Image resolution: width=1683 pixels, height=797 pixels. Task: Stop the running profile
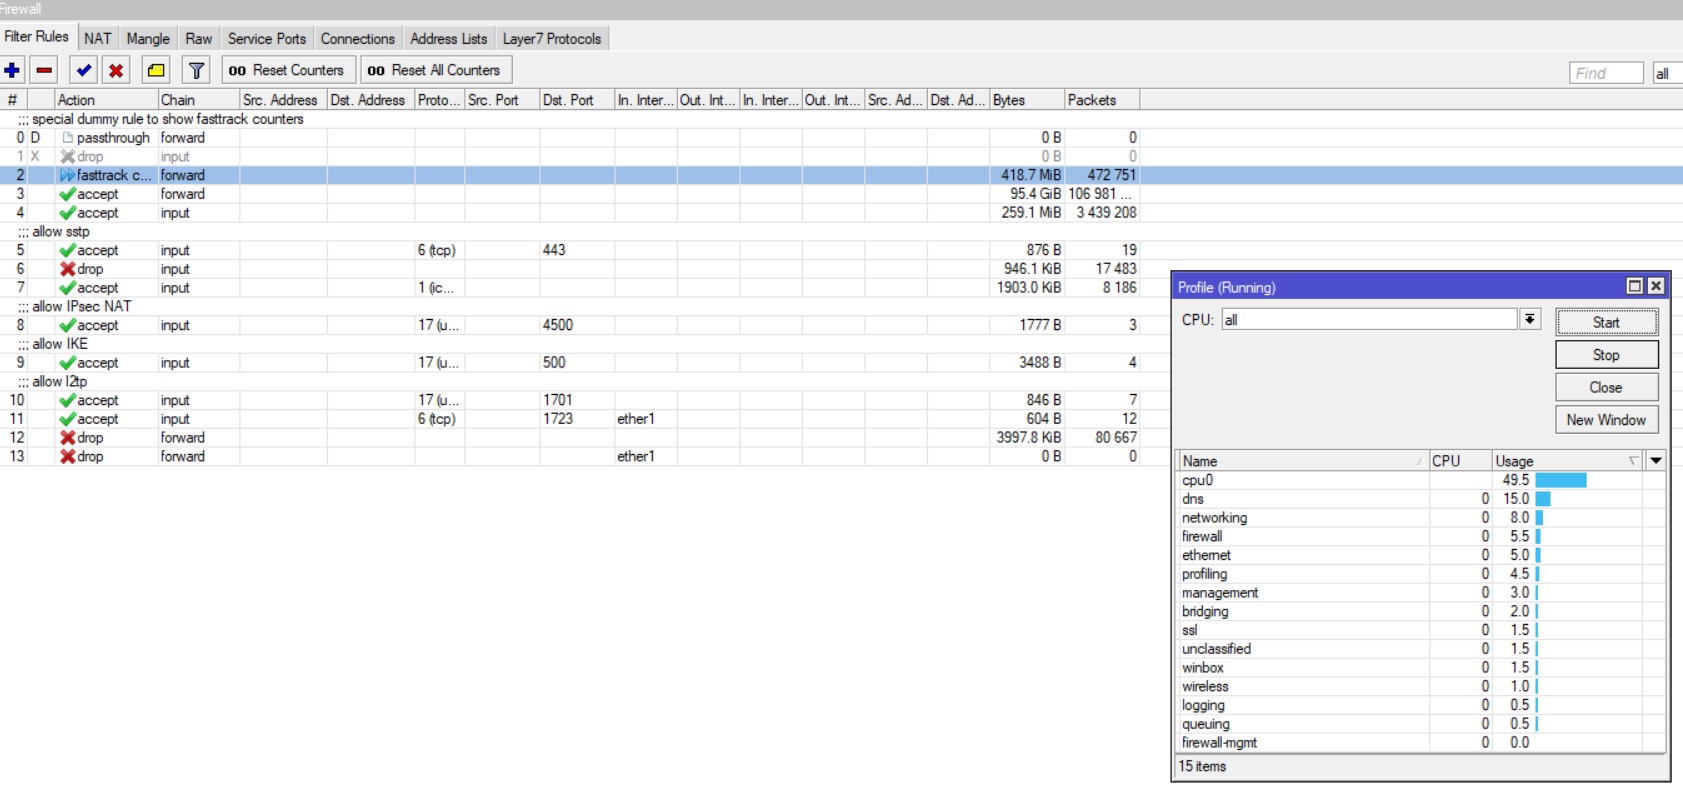[1606, 355]
